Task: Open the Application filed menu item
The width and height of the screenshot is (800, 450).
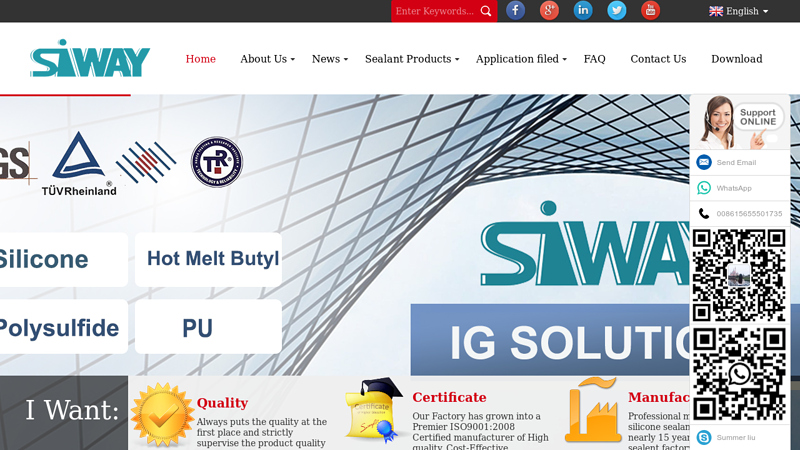Action: tap(517, 59)
